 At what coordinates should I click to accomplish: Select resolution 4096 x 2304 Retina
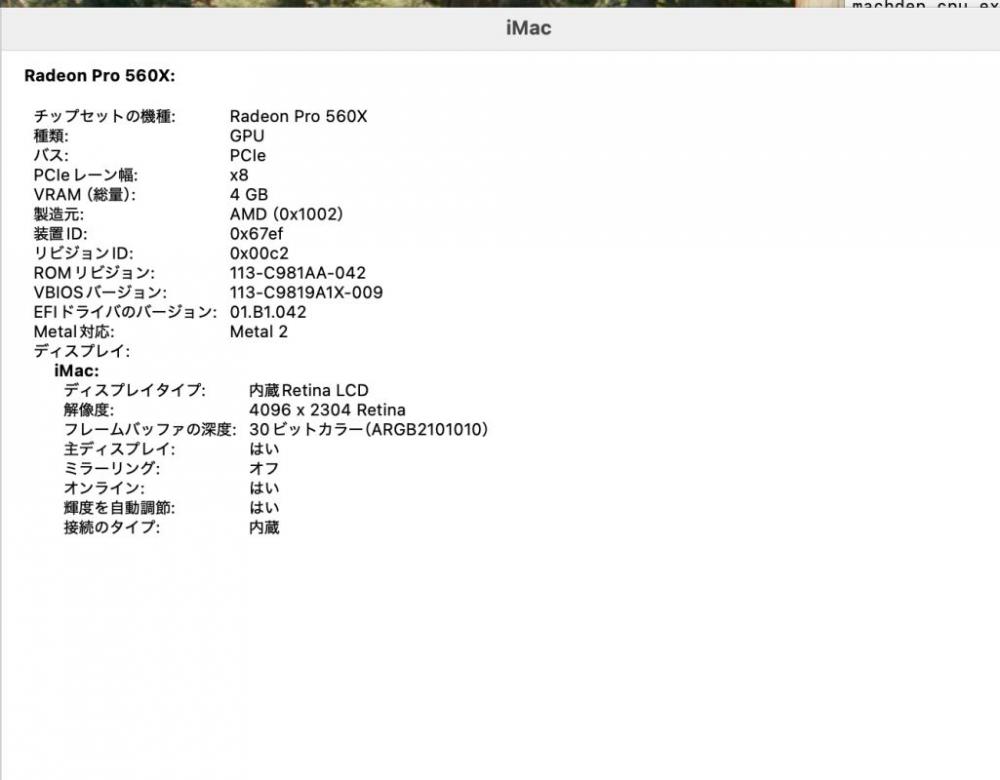[327, 410]
